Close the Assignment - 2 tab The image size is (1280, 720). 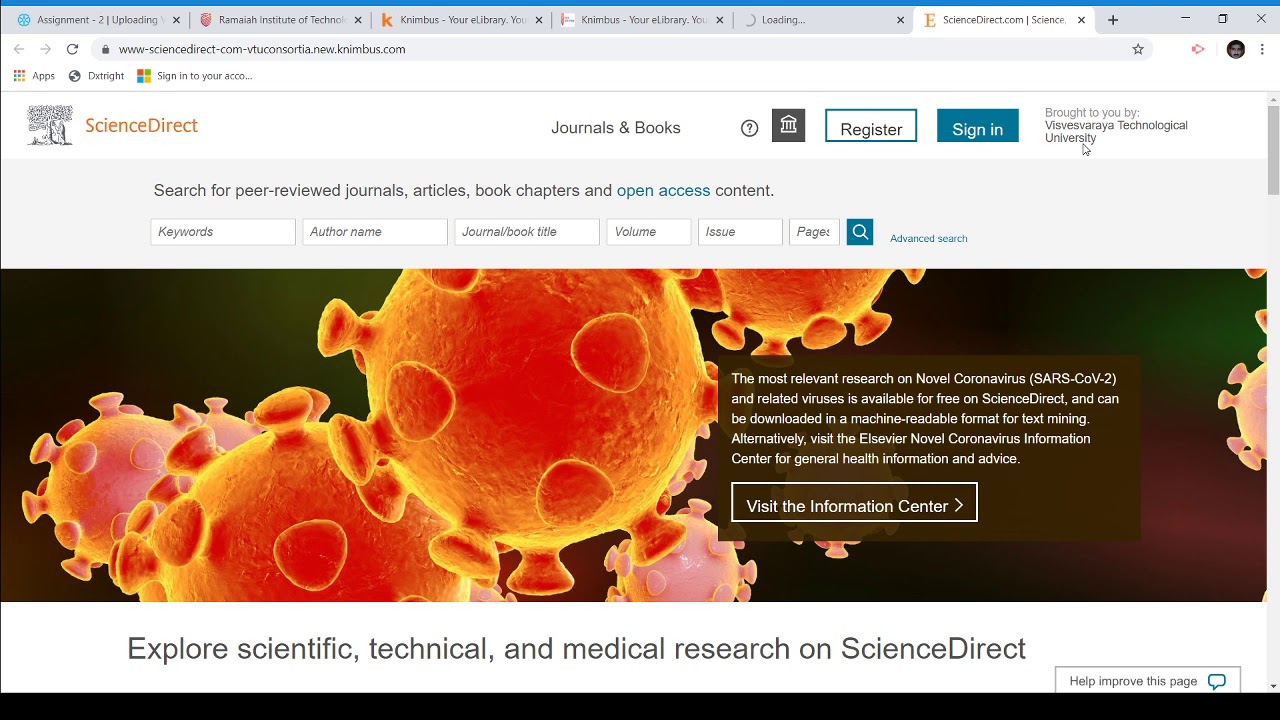pyautogui.click(x=176, y=20)
